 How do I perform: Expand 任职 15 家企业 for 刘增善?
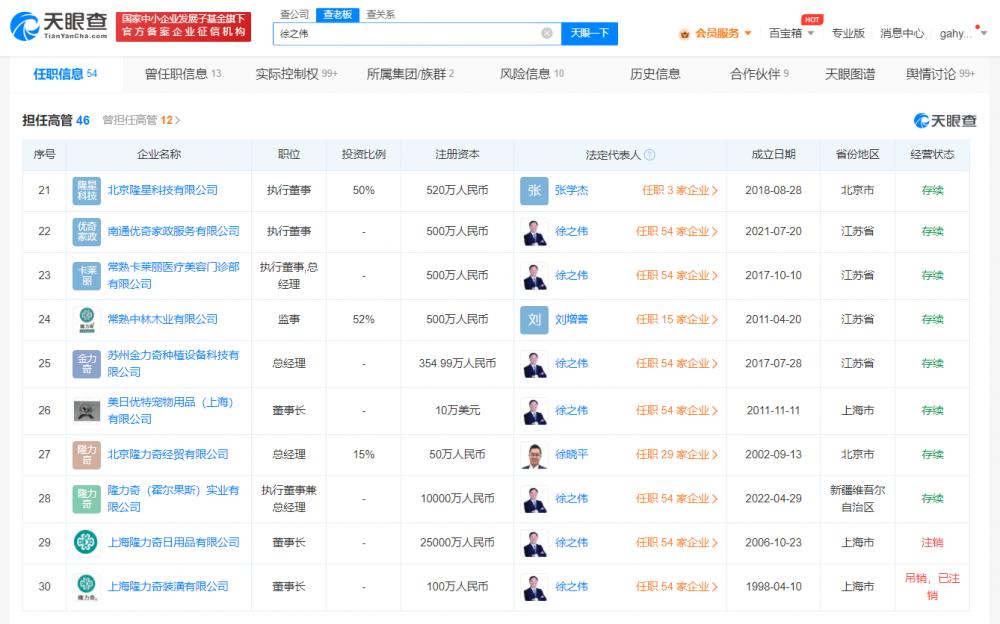[x=677, y=320]
